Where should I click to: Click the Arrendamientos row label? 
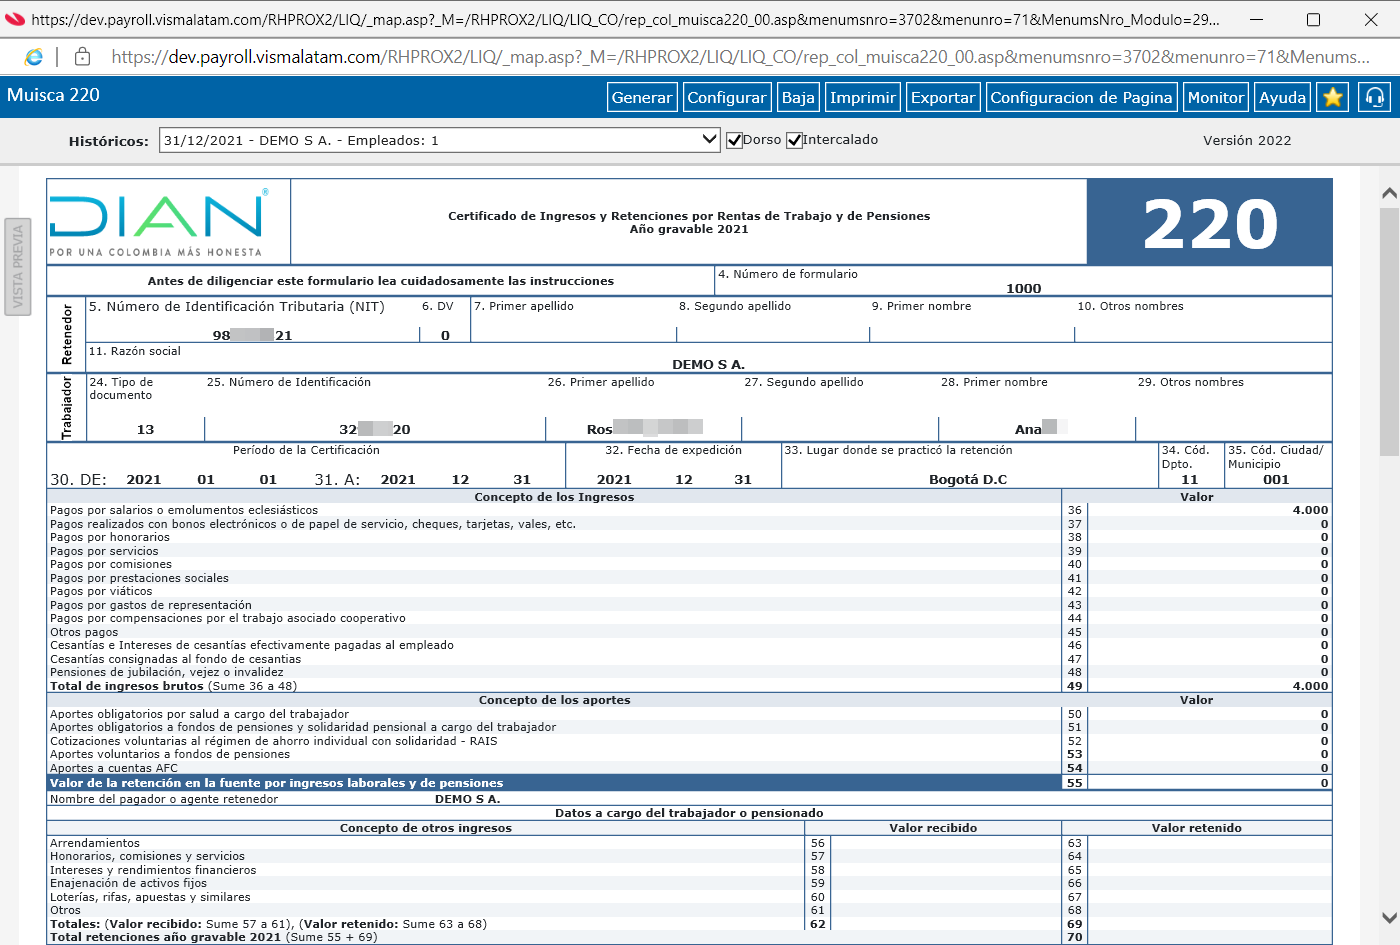pos(95,843)
